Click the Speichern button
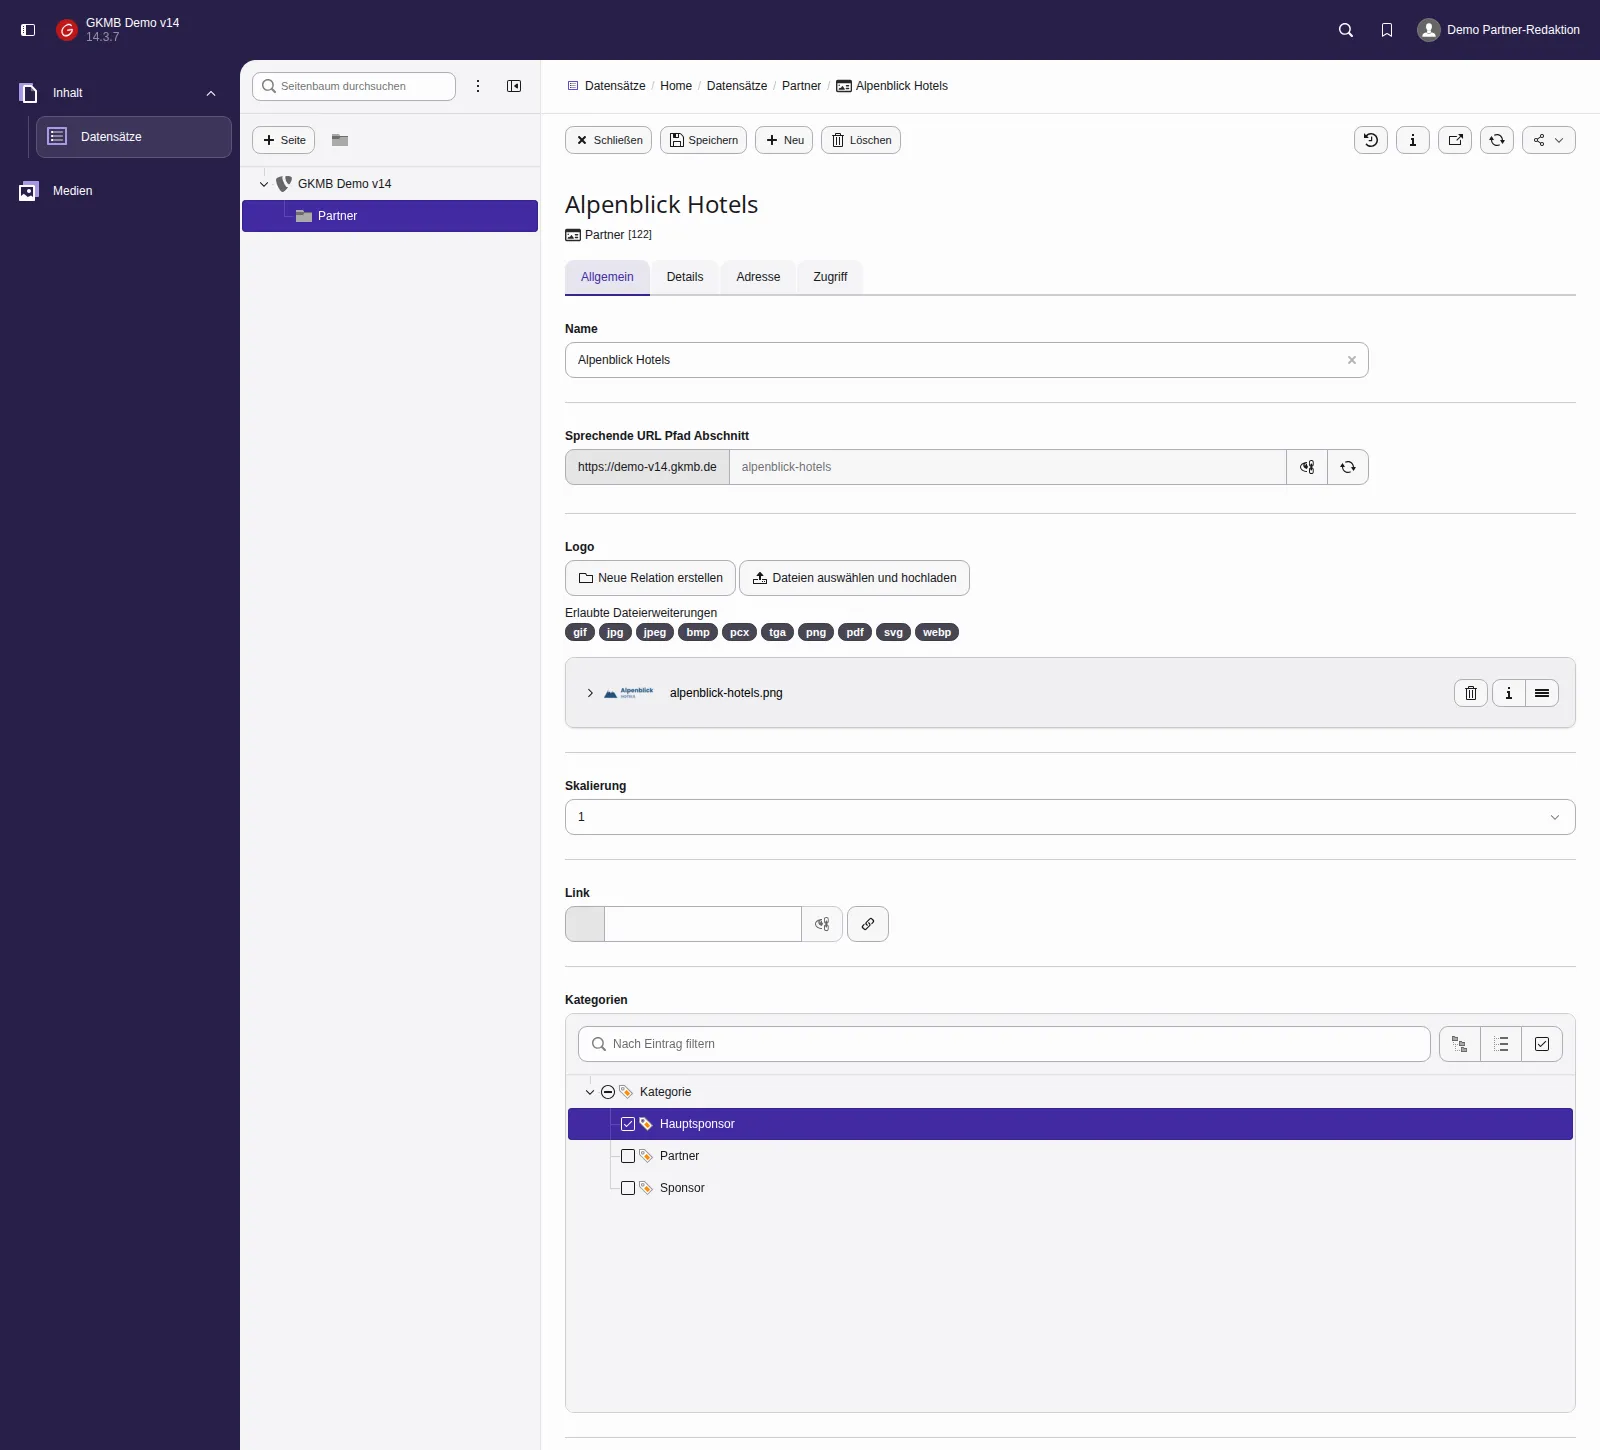 [703, 140]
